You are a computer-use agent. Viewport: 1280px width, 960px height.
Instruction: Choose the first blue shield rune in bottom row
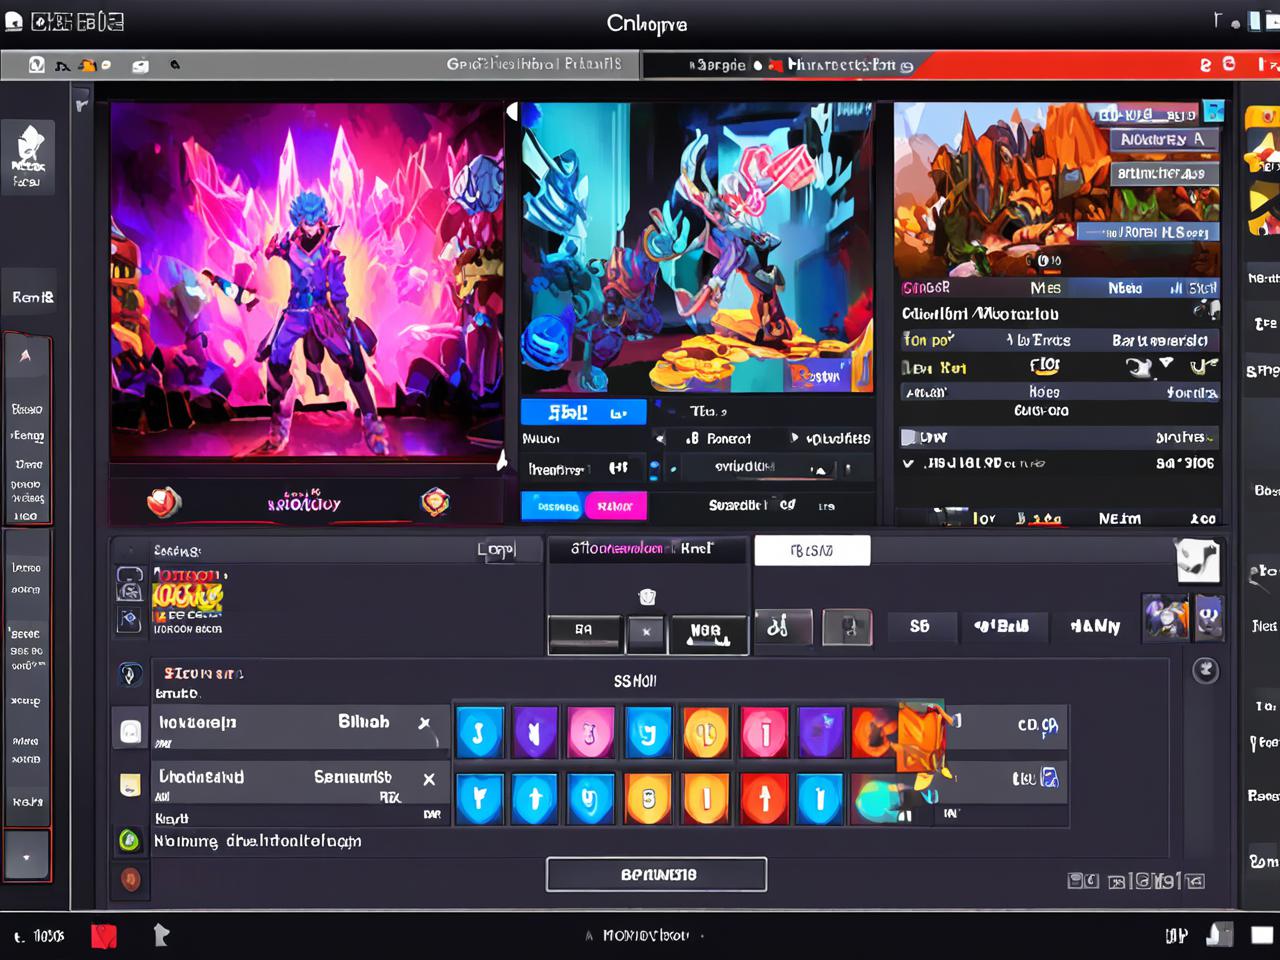479,799
